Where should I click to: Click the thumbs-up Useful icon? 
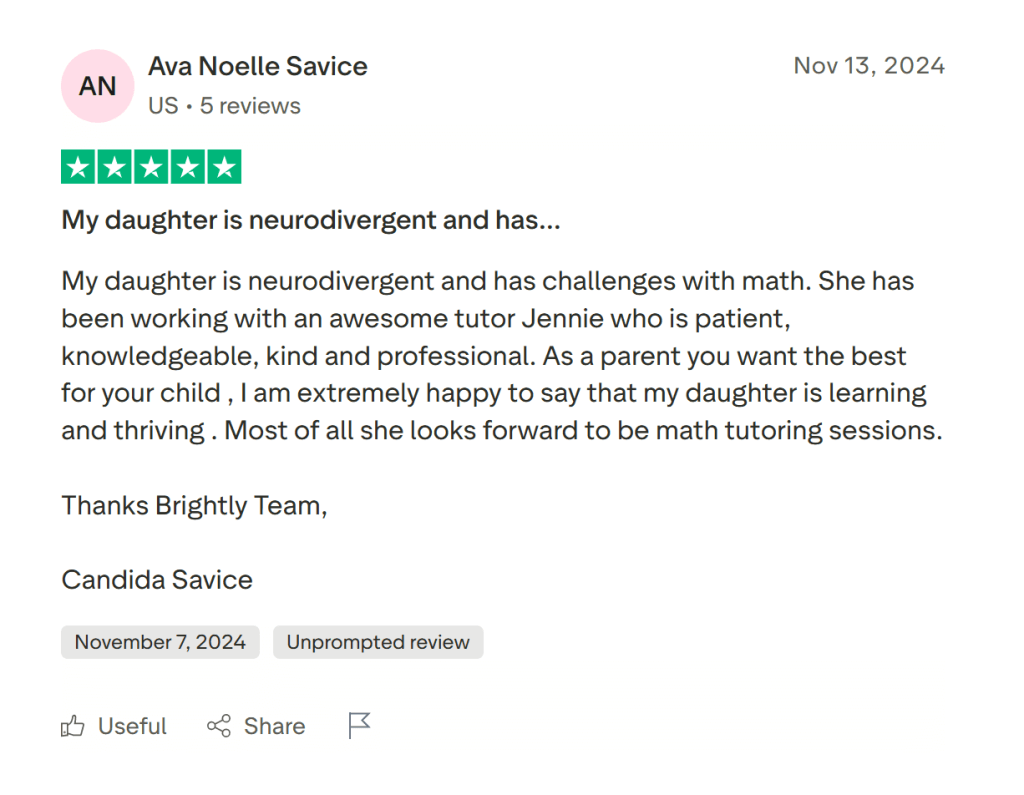click(x=73, y=726)
